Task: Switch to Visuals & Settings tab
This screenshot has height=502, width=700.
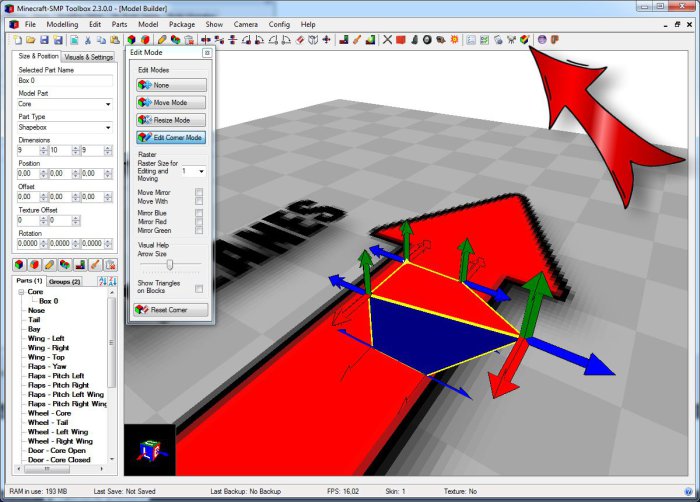Action: [88, 57]
